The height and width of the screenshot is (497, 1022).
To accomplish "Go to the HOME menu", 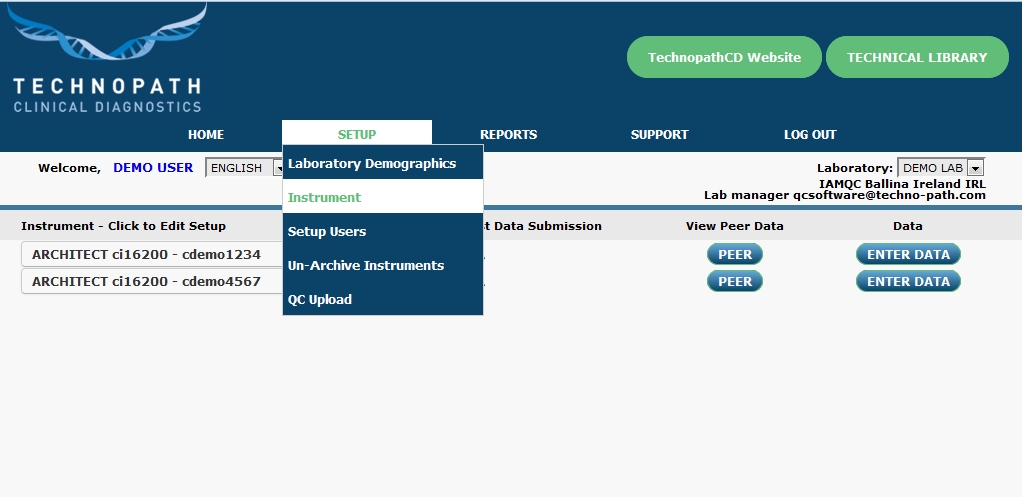I will click(206, 135).
